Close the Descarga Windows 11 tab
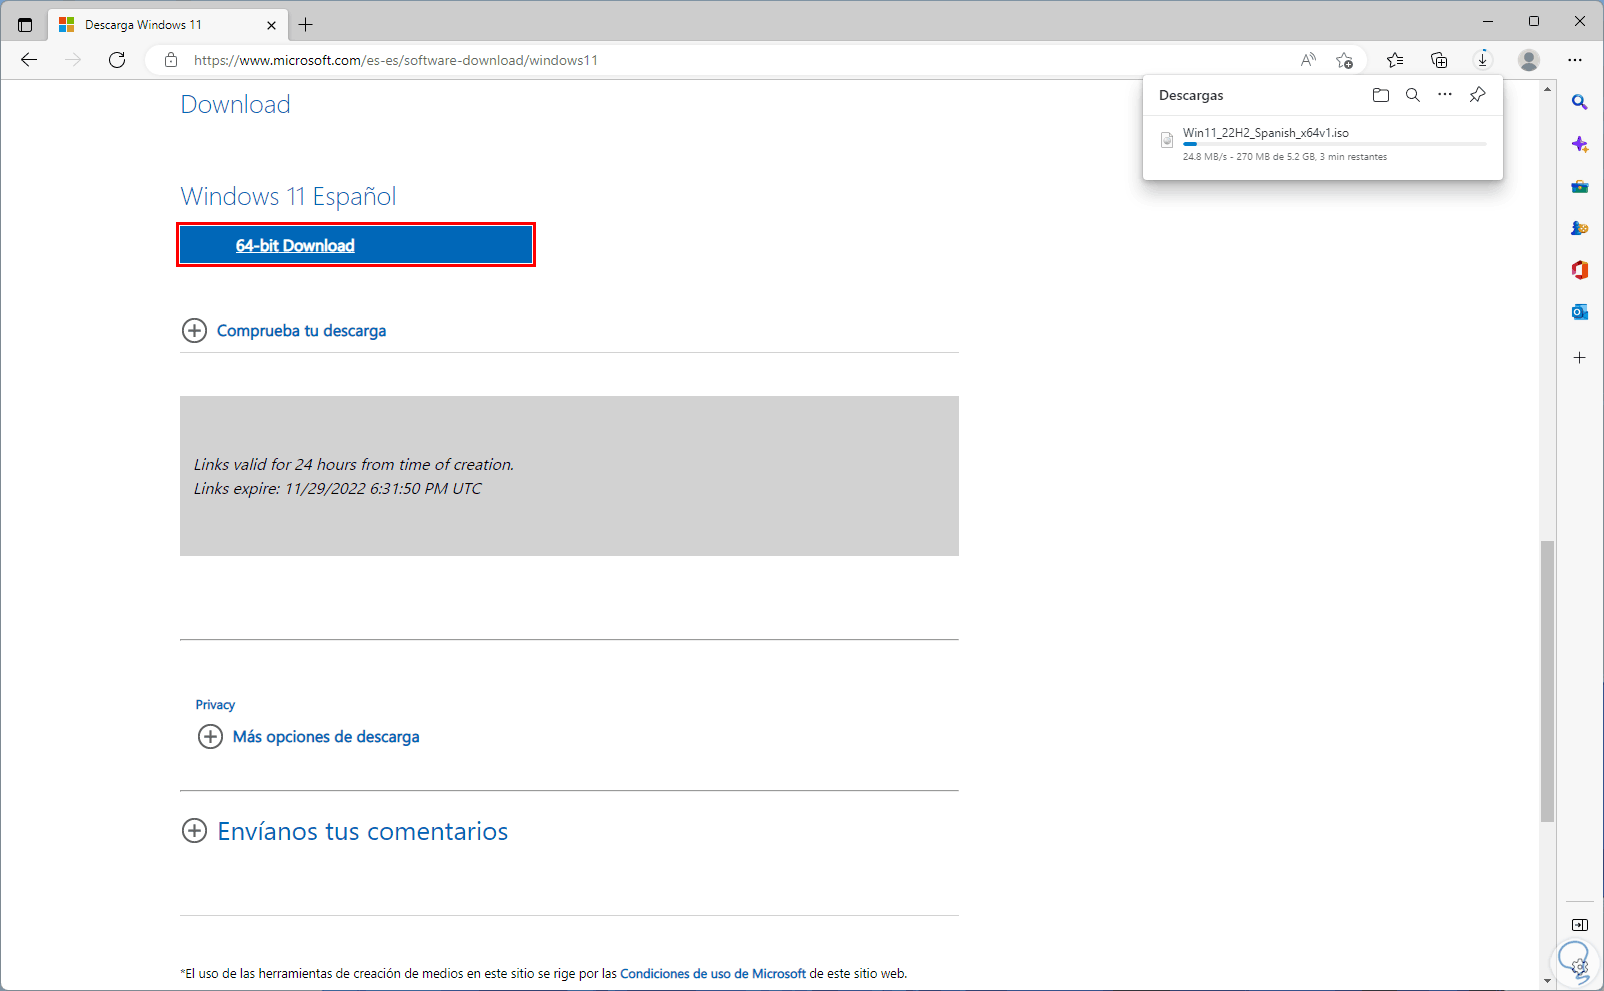 point(272,25)
